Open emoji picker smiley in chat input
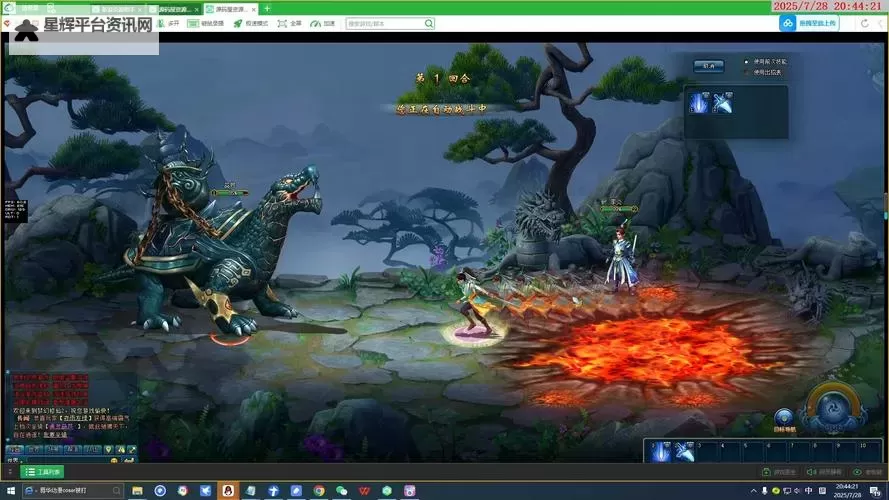 (114, 460)
